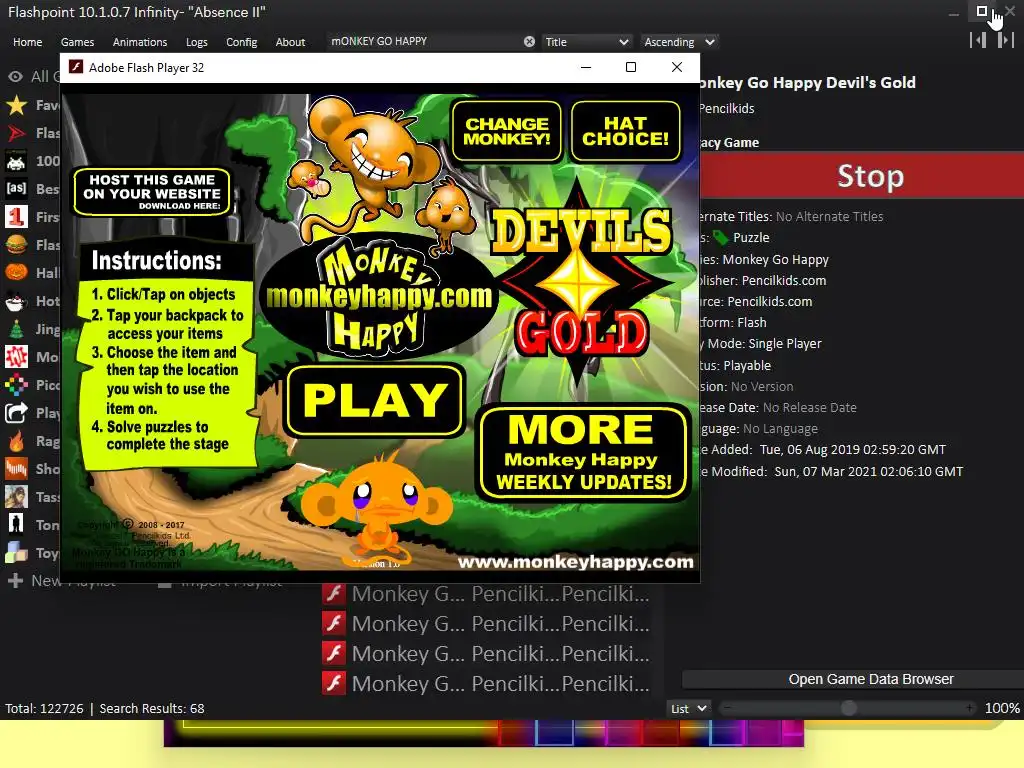
Task: Select the bowl Hot playlist icon
Action: (x=16, y=301)
